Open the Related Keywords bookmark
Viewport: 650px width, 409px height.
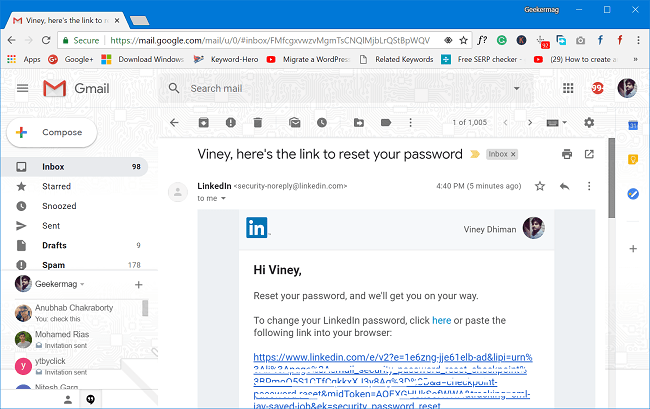[396, 59]
